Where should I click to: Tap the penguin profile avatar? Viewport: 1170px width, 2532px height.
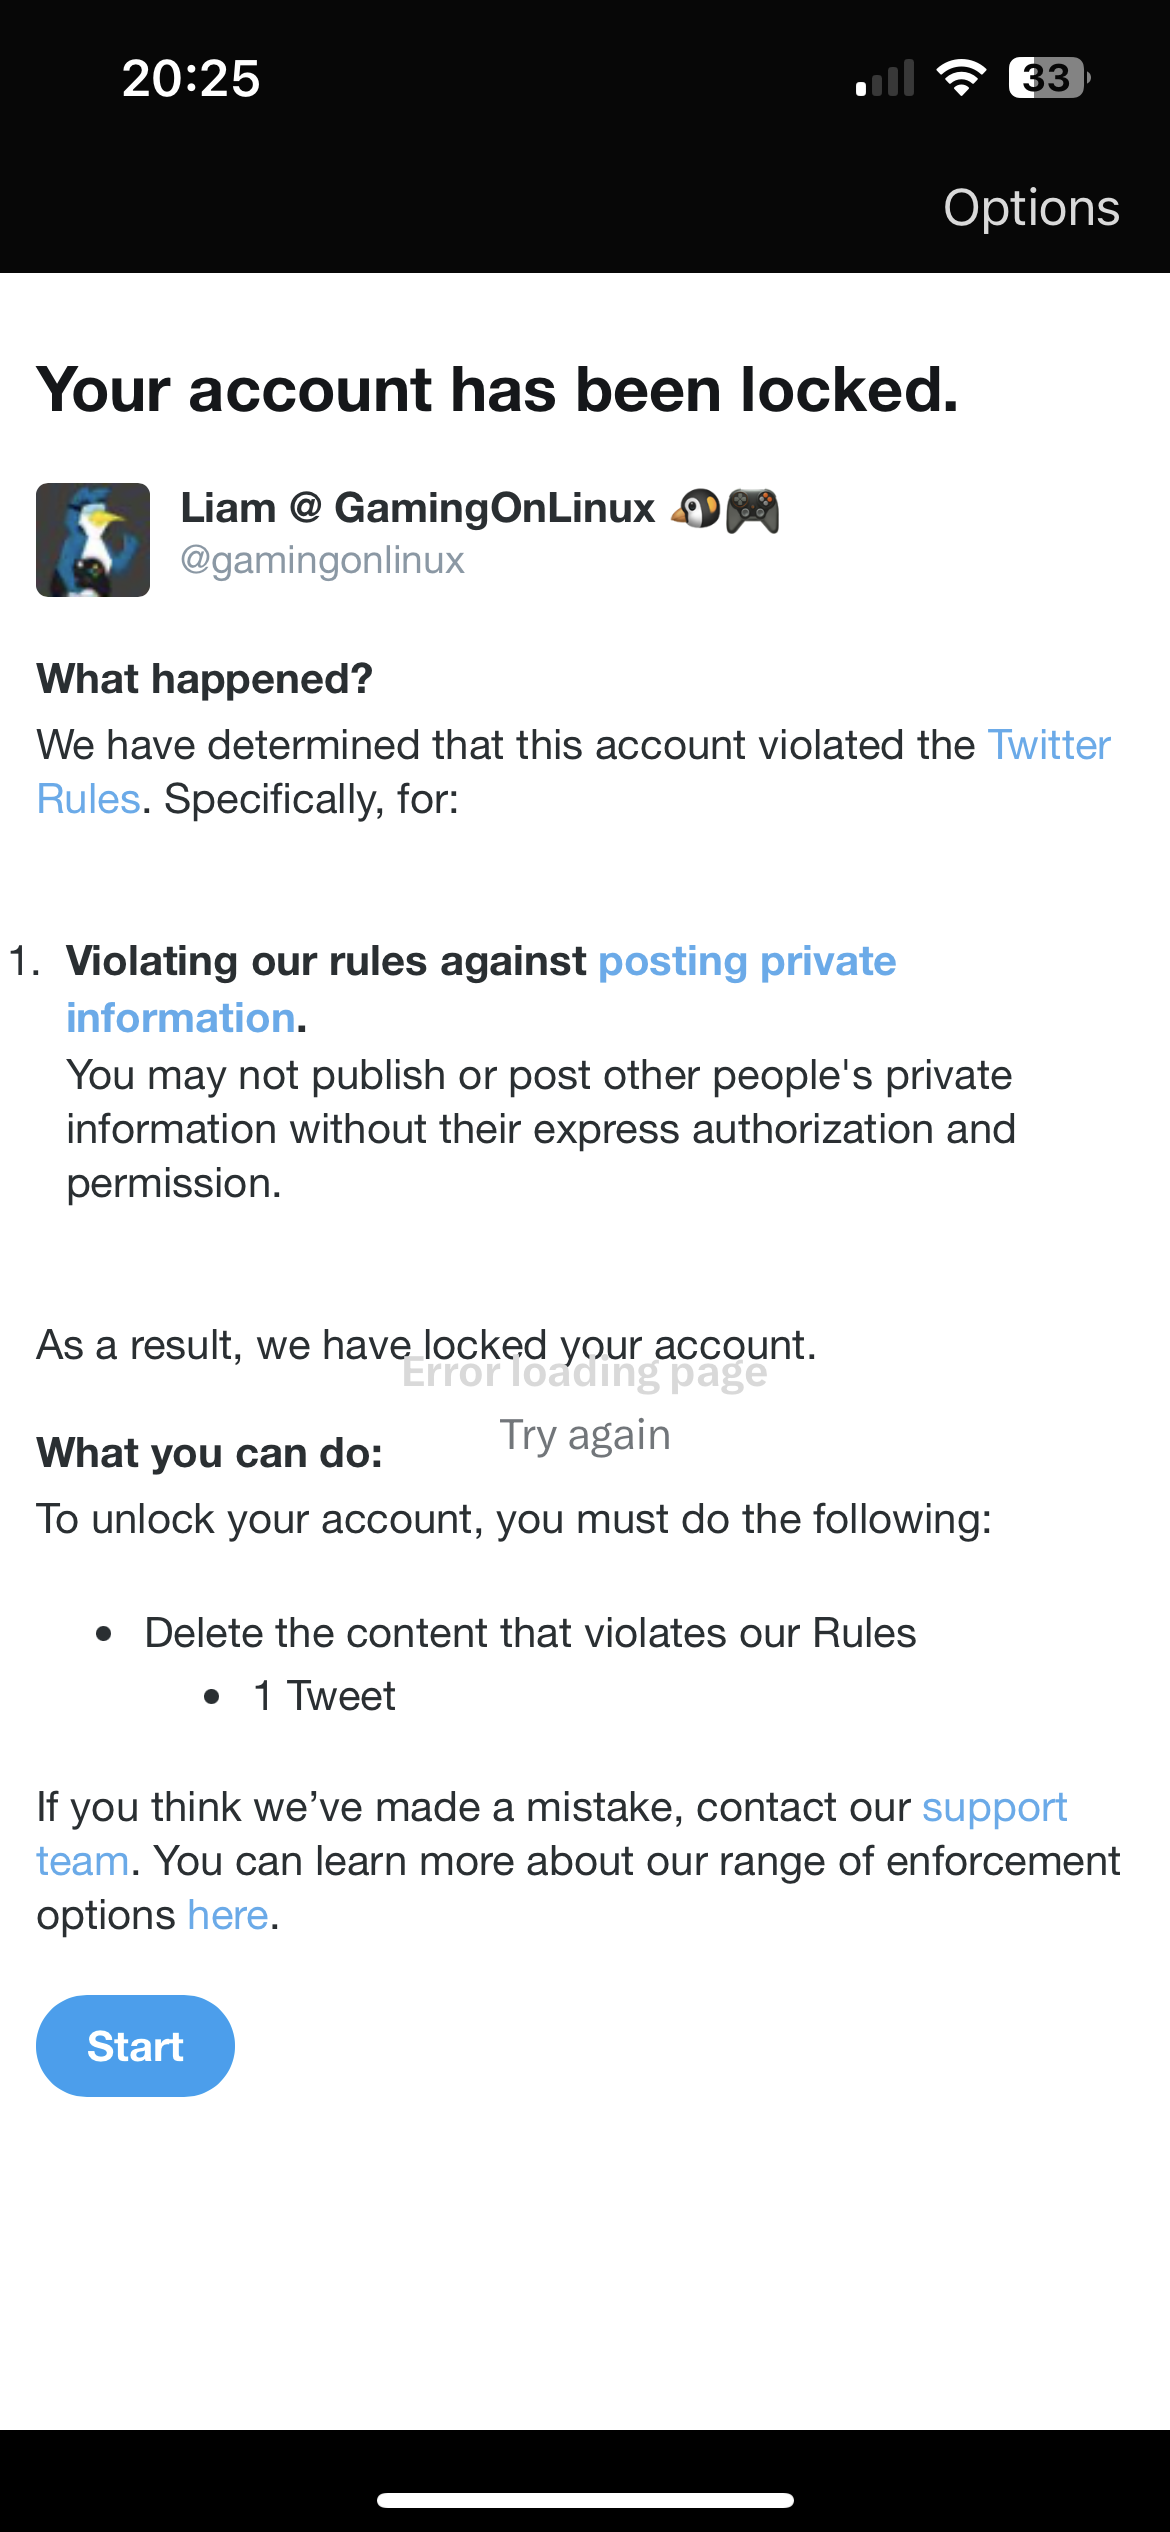pos(93,540)
